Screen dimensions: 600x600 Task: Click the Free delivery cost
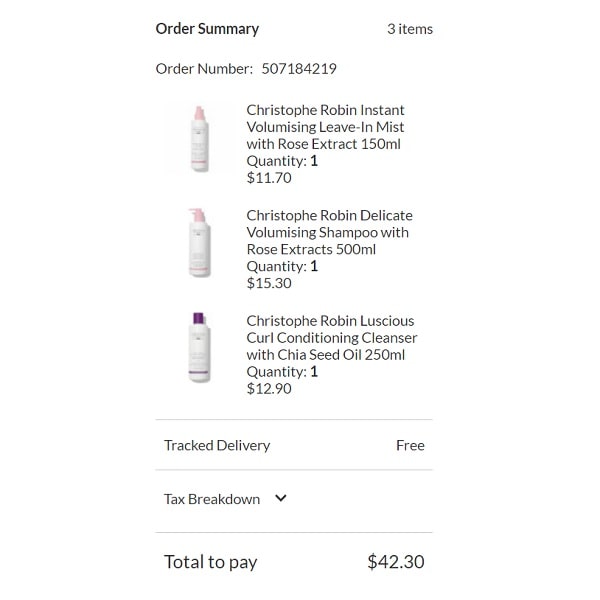coord(410,445)
